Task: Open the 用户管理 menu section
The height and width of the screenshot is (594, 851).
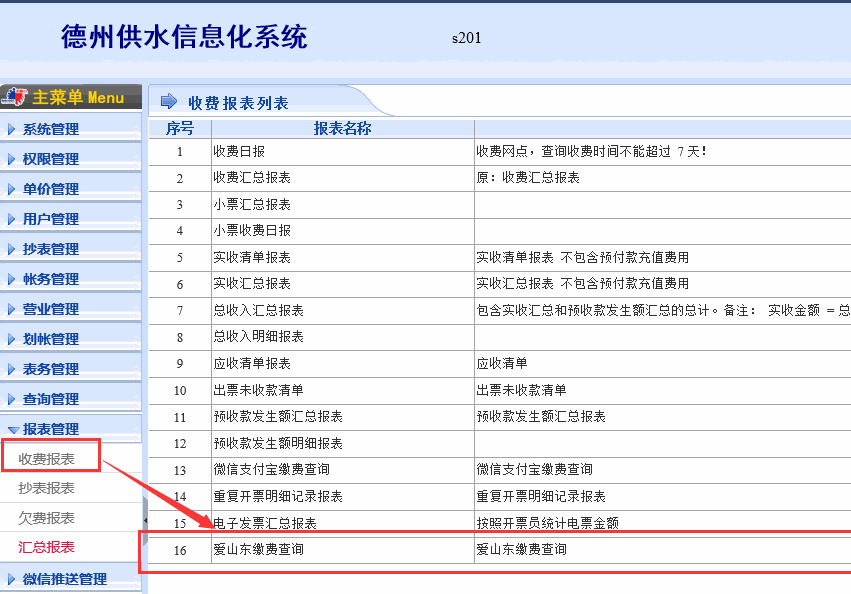Action: 51,219
